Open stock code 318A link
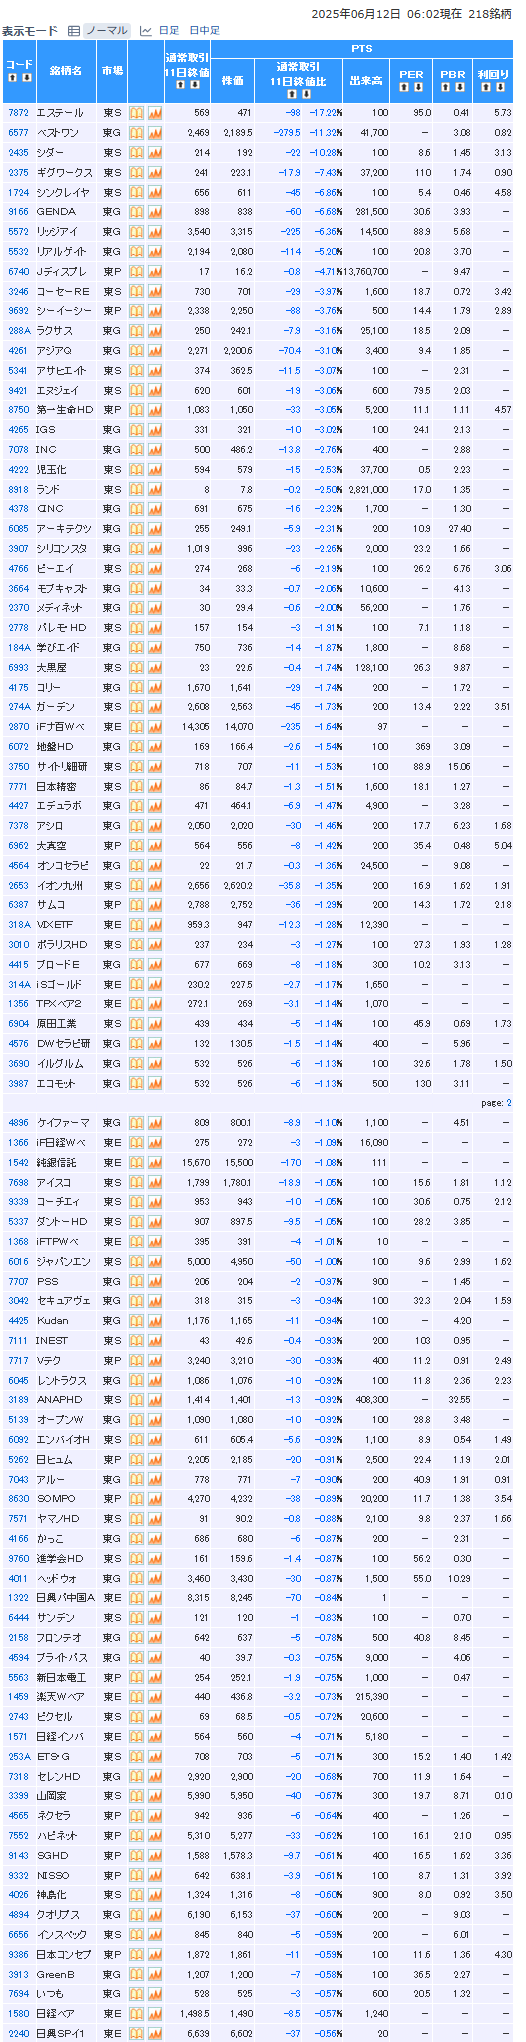The image size is (526, 2042). click(x=18, y=925)
